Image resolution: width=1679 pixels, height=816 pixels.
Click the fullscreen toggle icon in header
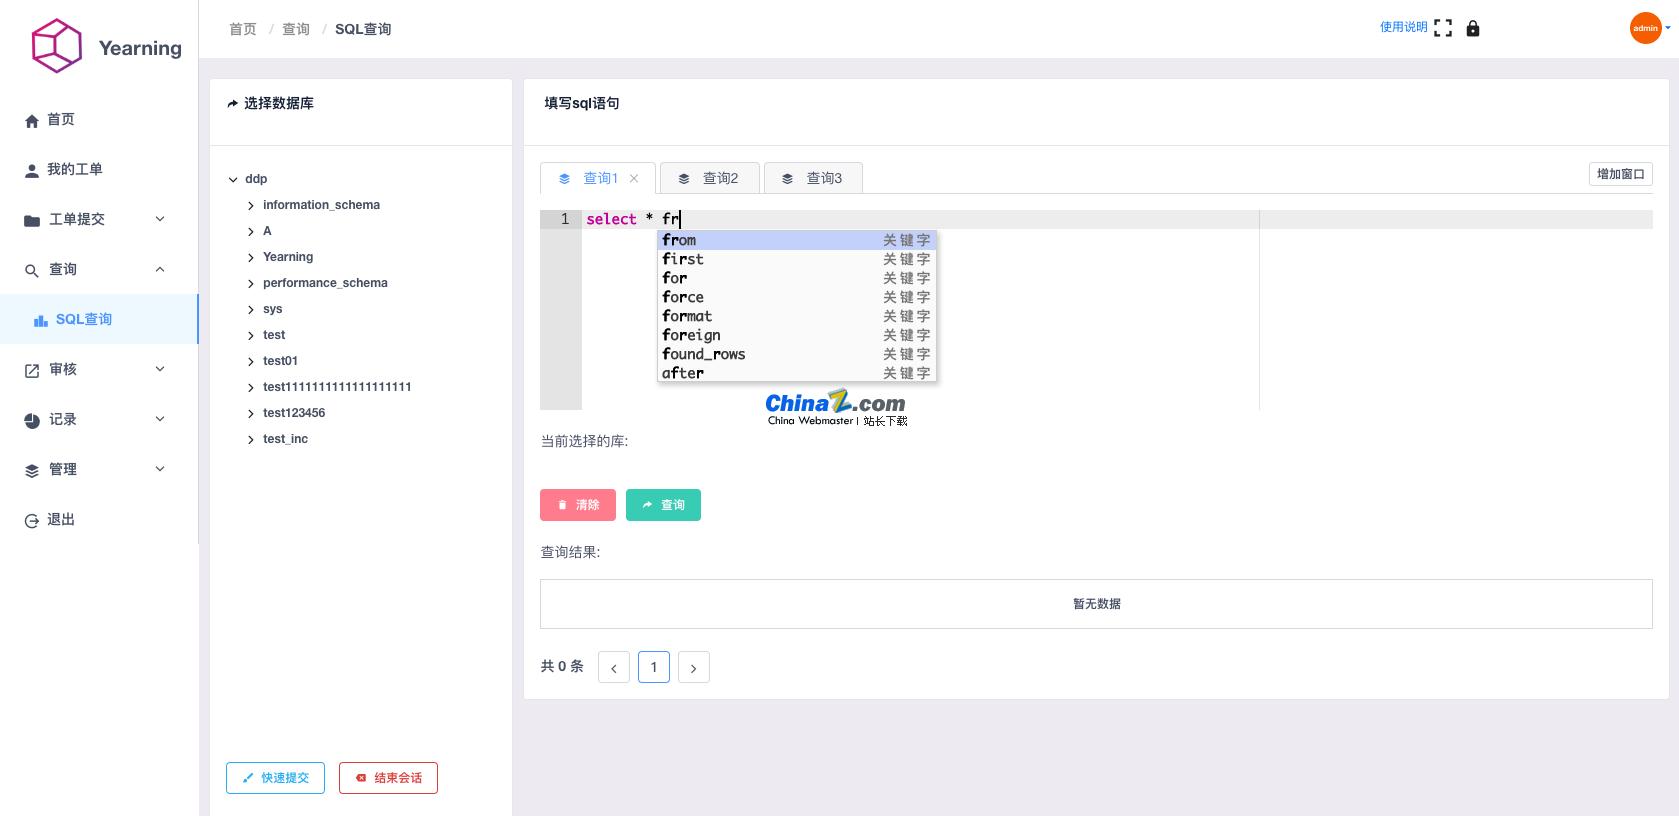pos(1442,28)
